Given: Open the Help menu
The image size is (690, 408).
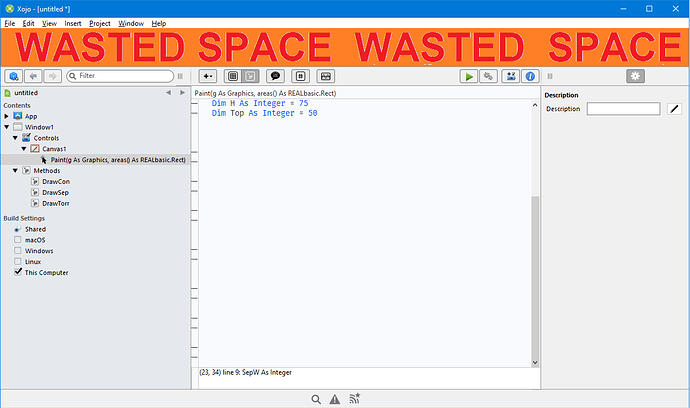Looking at the screenshot, I should click(158, 23).
